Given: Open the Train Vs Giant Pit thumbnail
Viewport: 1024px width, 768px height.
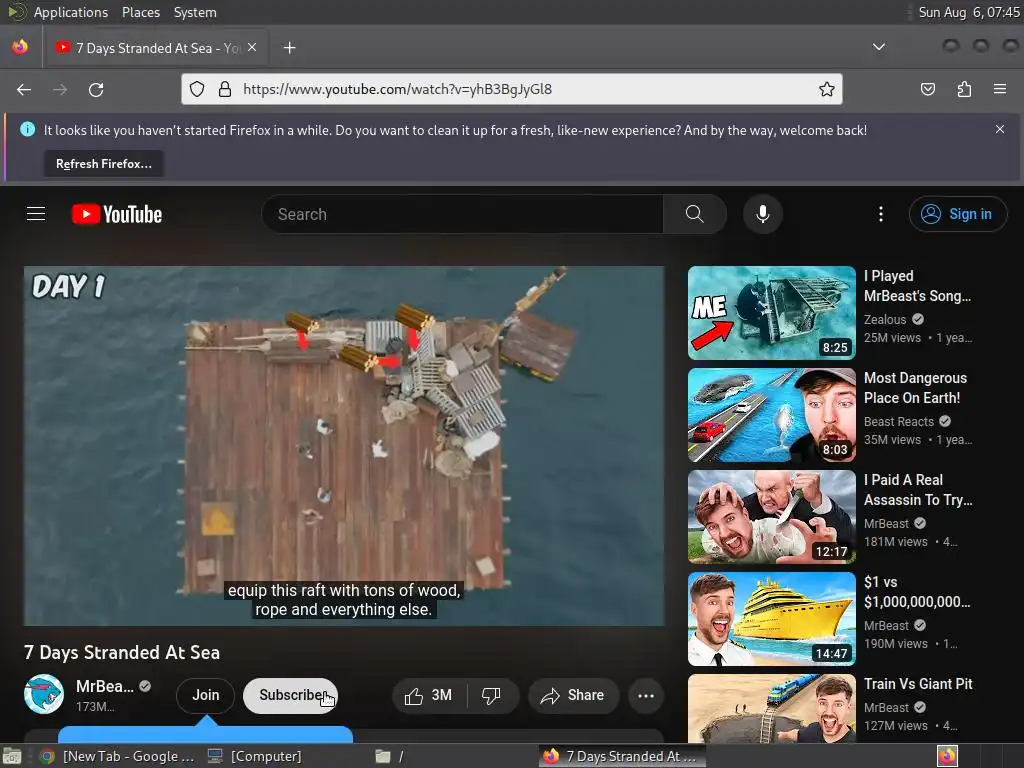Looking at the screenshot, I should [x=772, y=708].
